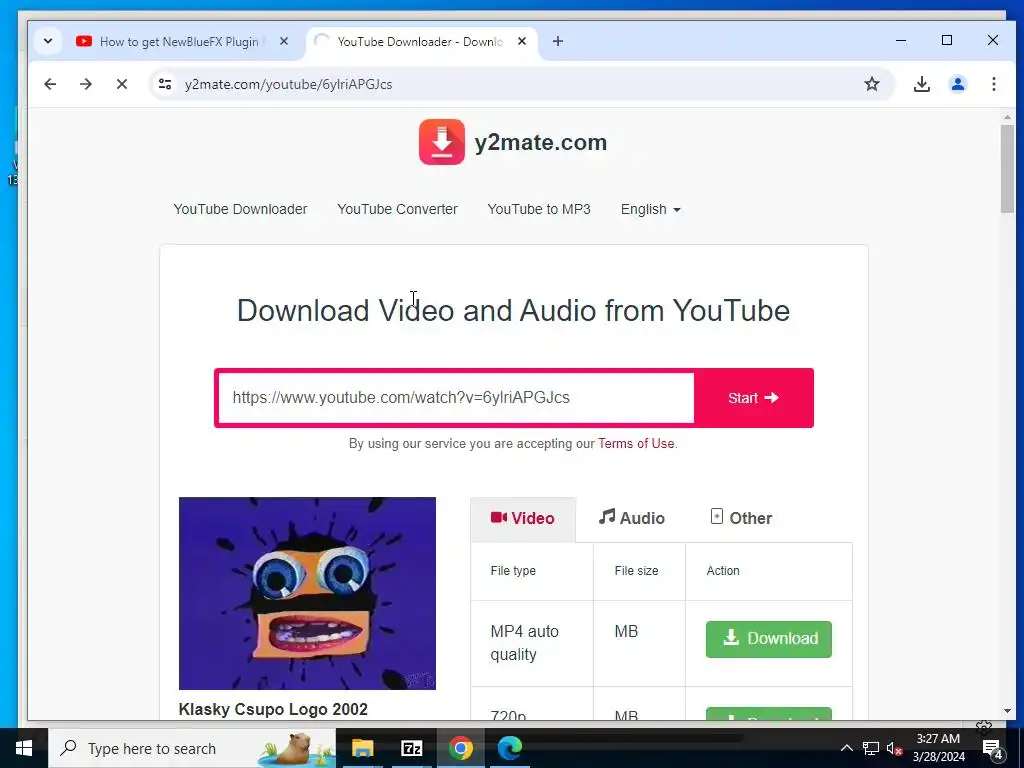Click the Chrome taskbar icon

pos(460,748)
